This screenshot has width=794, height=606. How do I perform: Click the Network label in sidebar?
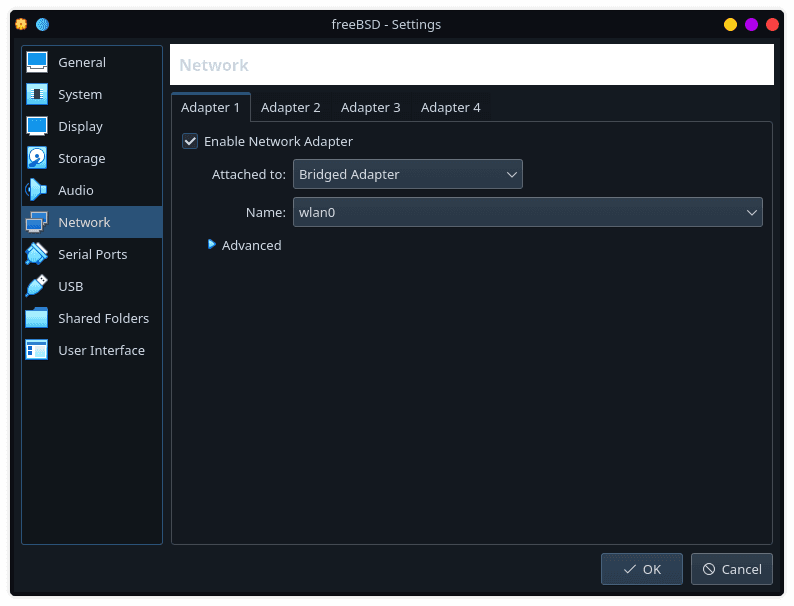pos(84,222)
